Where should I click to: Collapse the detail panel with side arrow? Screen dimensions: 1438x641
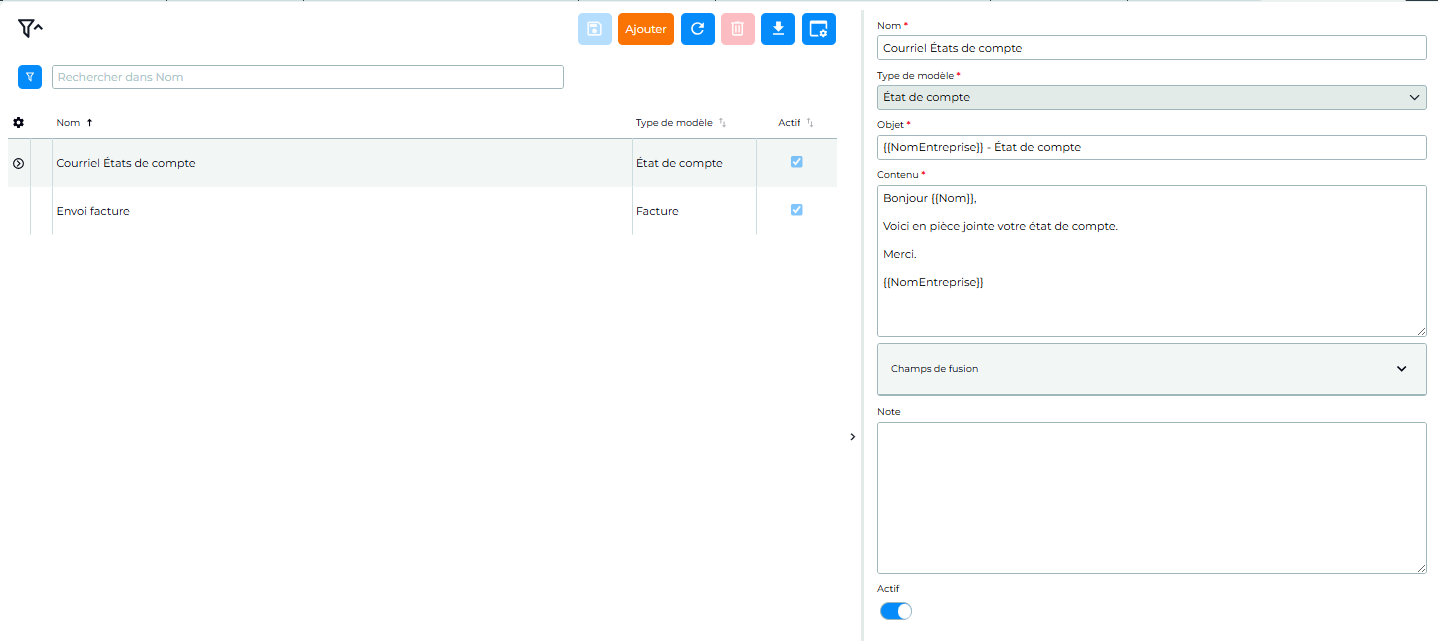[852, 437]
